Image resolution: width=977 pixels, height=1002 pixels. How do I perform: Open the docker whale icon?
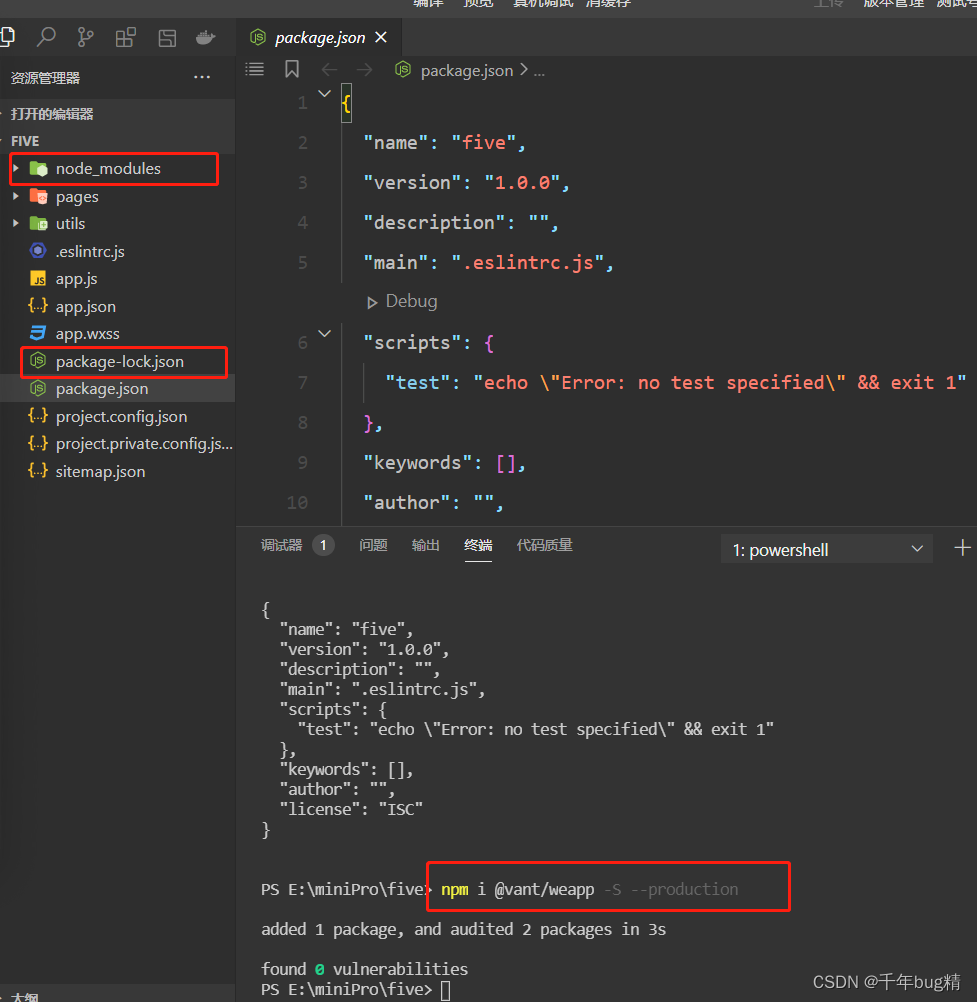coord(206,37)
